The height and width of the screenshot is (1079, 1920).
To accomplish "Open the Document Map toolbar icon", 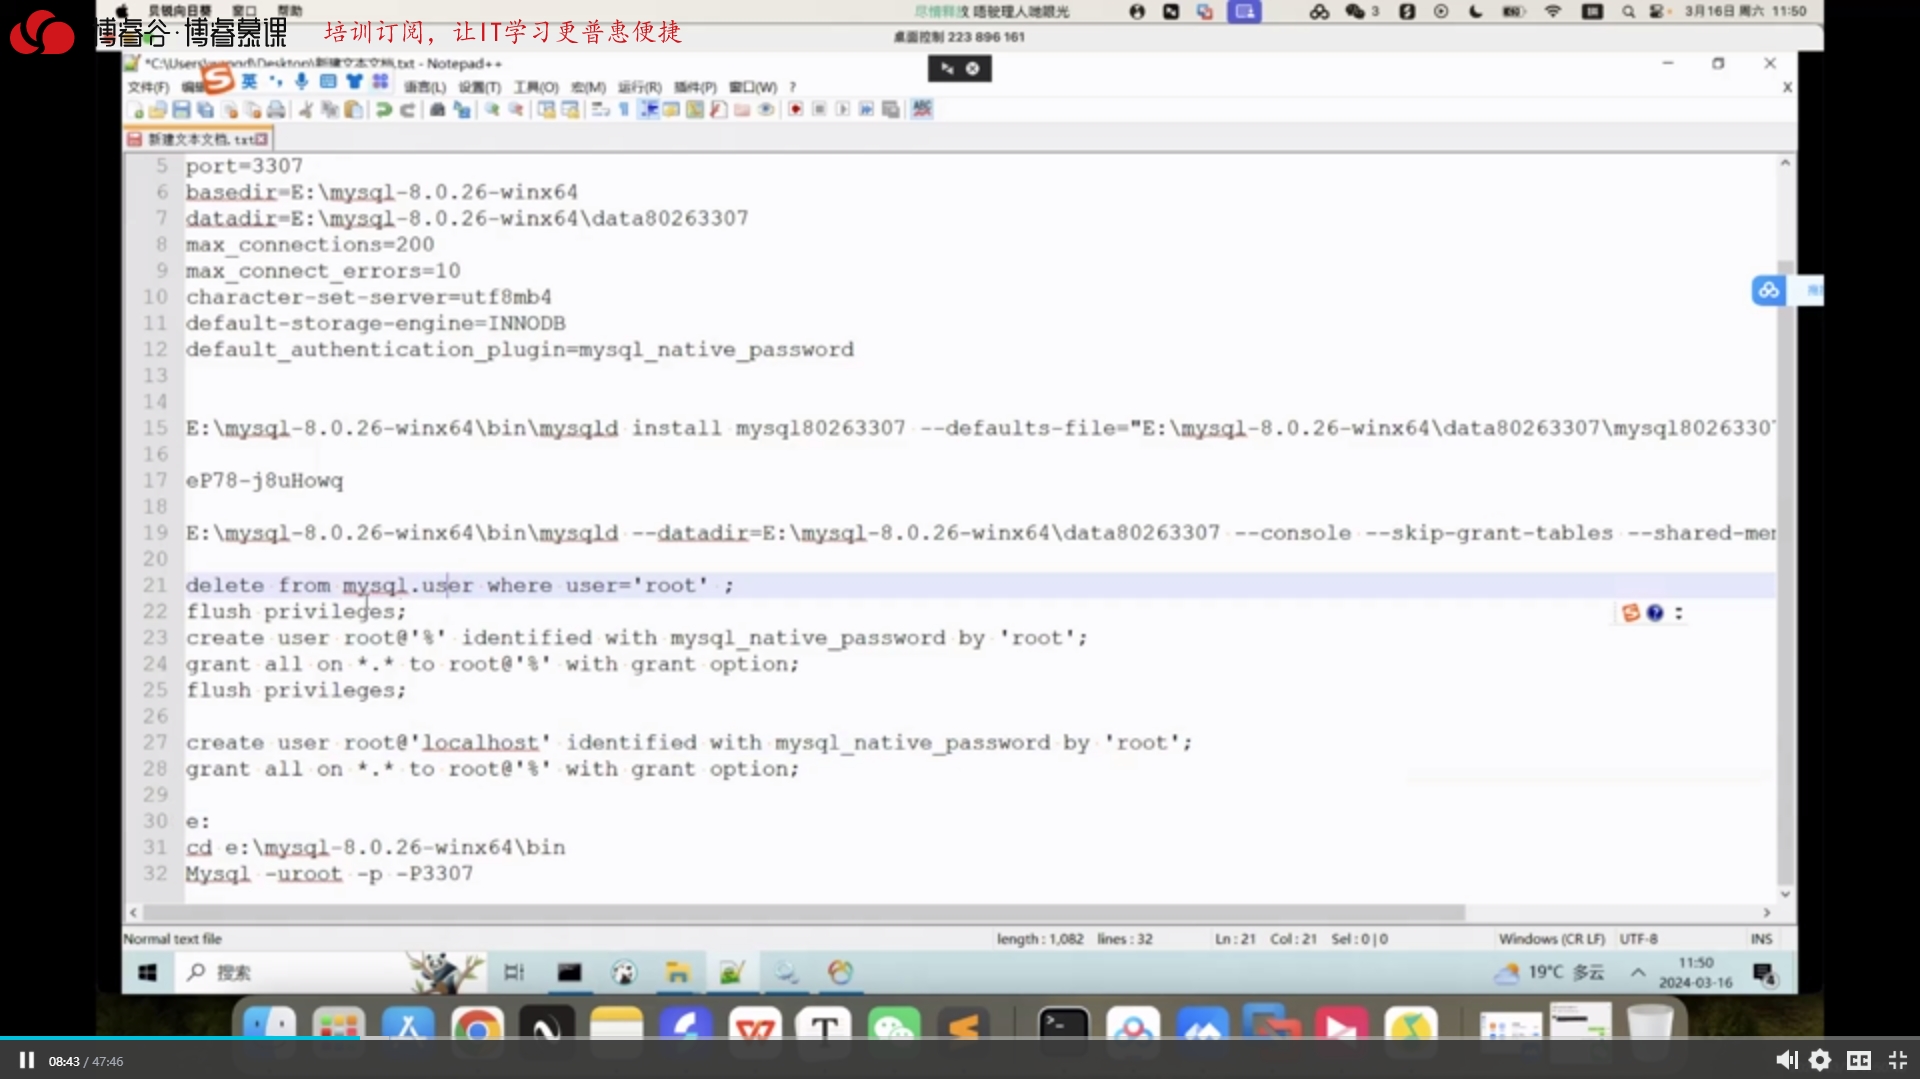I will 694,109.
